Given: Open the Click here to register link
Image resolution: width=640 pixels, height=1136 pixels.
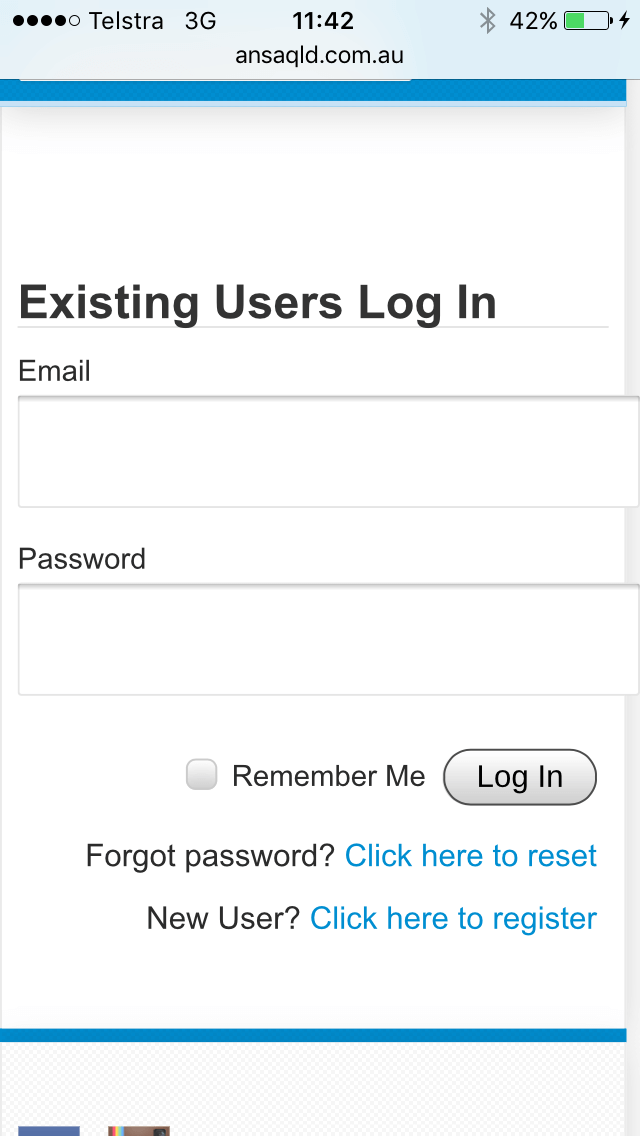Looking at the screenshot, I should [x=453, y=919].
